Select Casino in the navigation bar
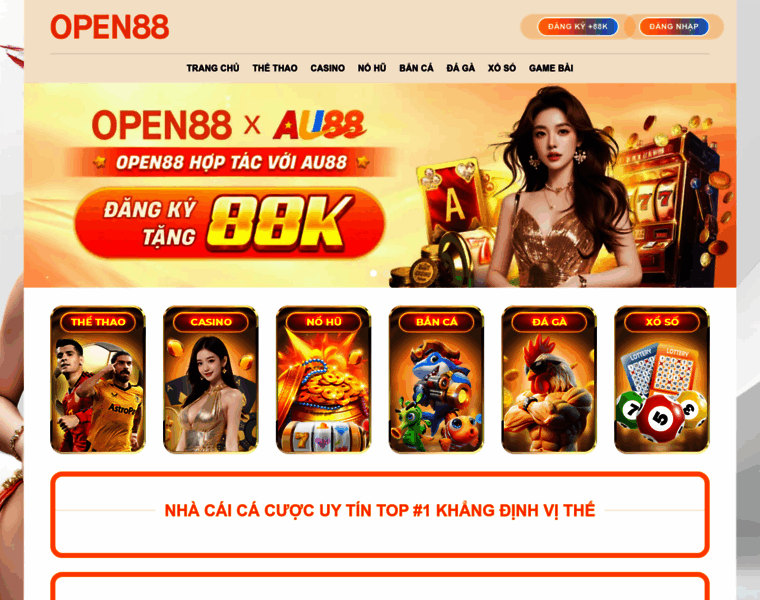 328,68
